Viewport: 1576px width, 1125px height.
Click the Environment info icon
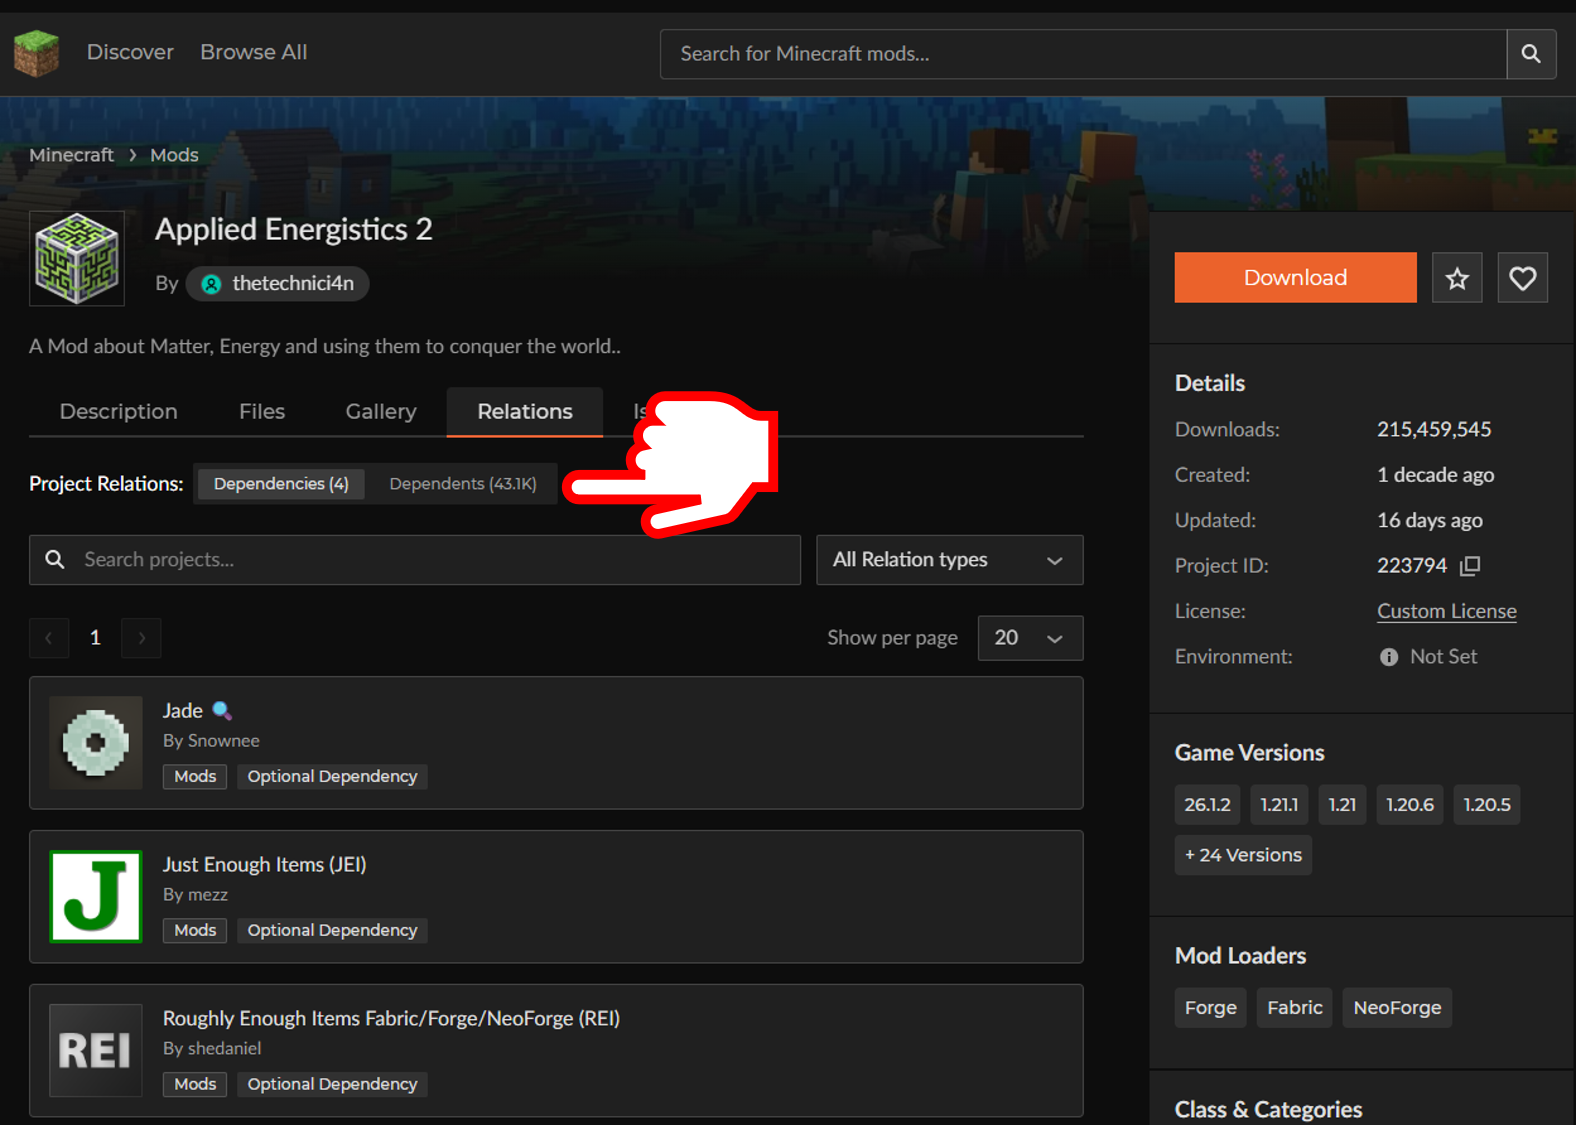(1389, 657)
